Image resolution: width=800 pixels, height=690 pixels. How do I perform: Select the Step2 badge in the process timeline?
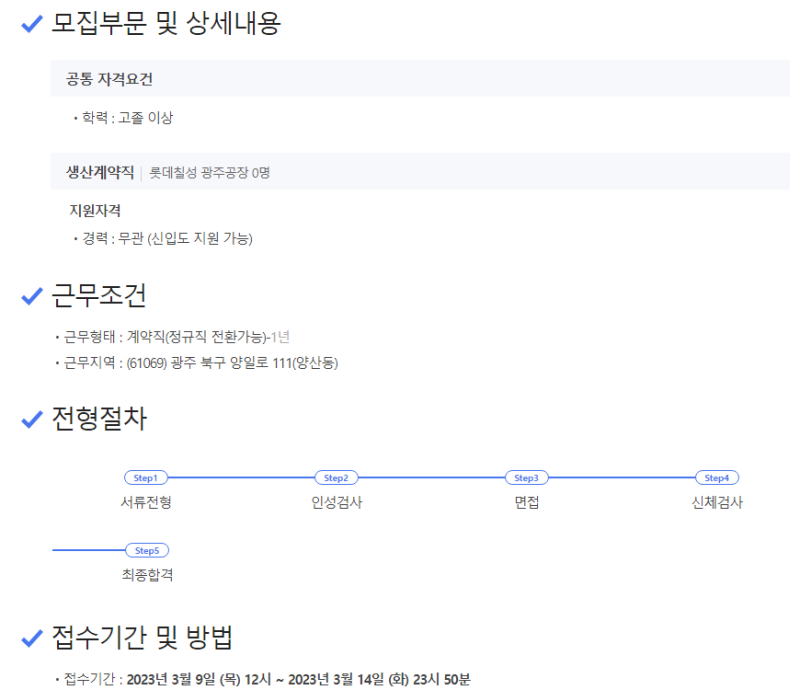tap(336, 478)
